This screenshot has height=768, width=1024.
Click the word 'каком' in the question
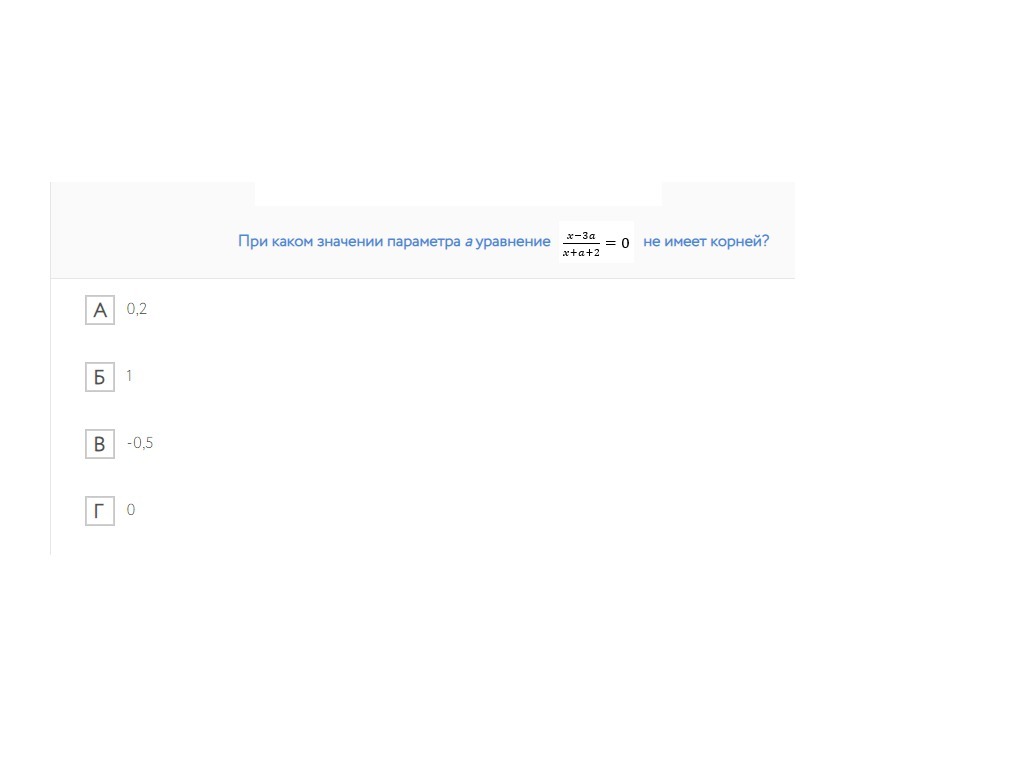pyautogui.click(x=292, y=241)
